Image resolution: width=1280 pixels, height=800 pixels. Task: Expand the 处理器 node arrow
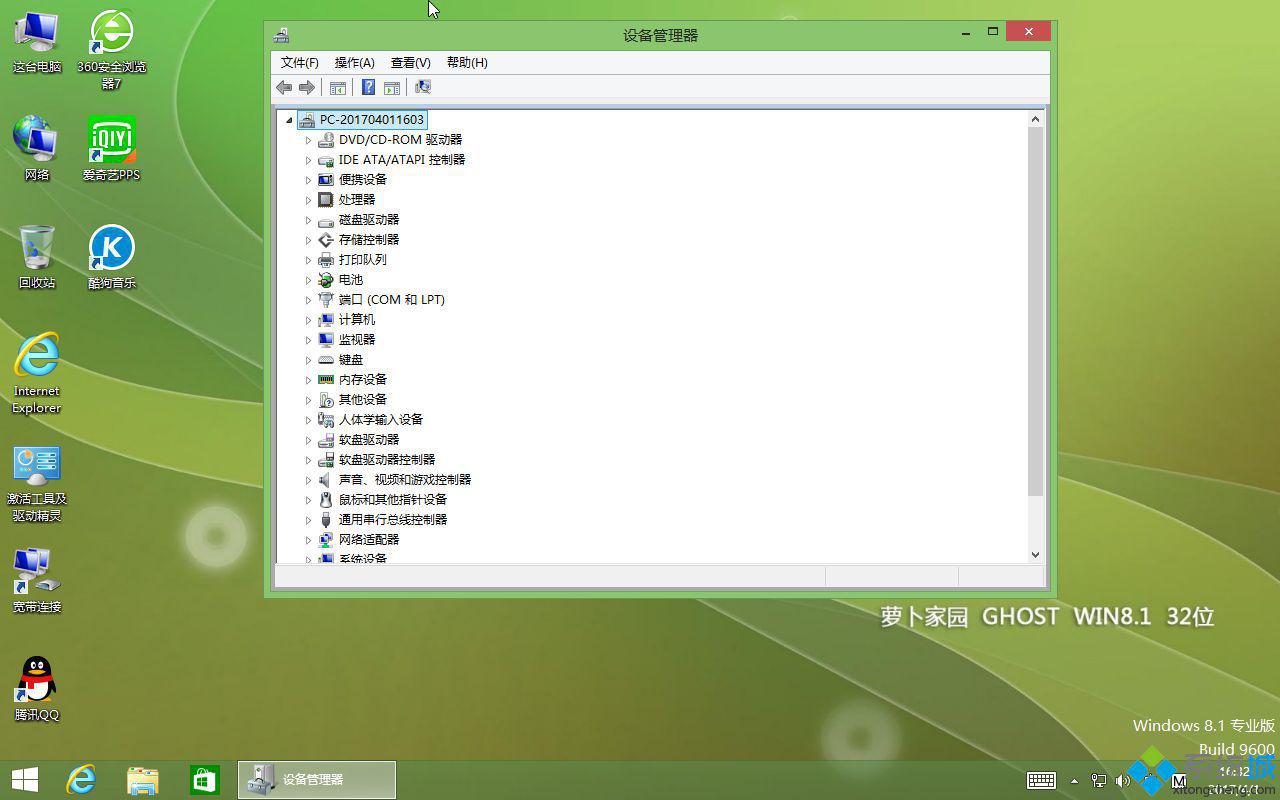[x=308, y=200]
